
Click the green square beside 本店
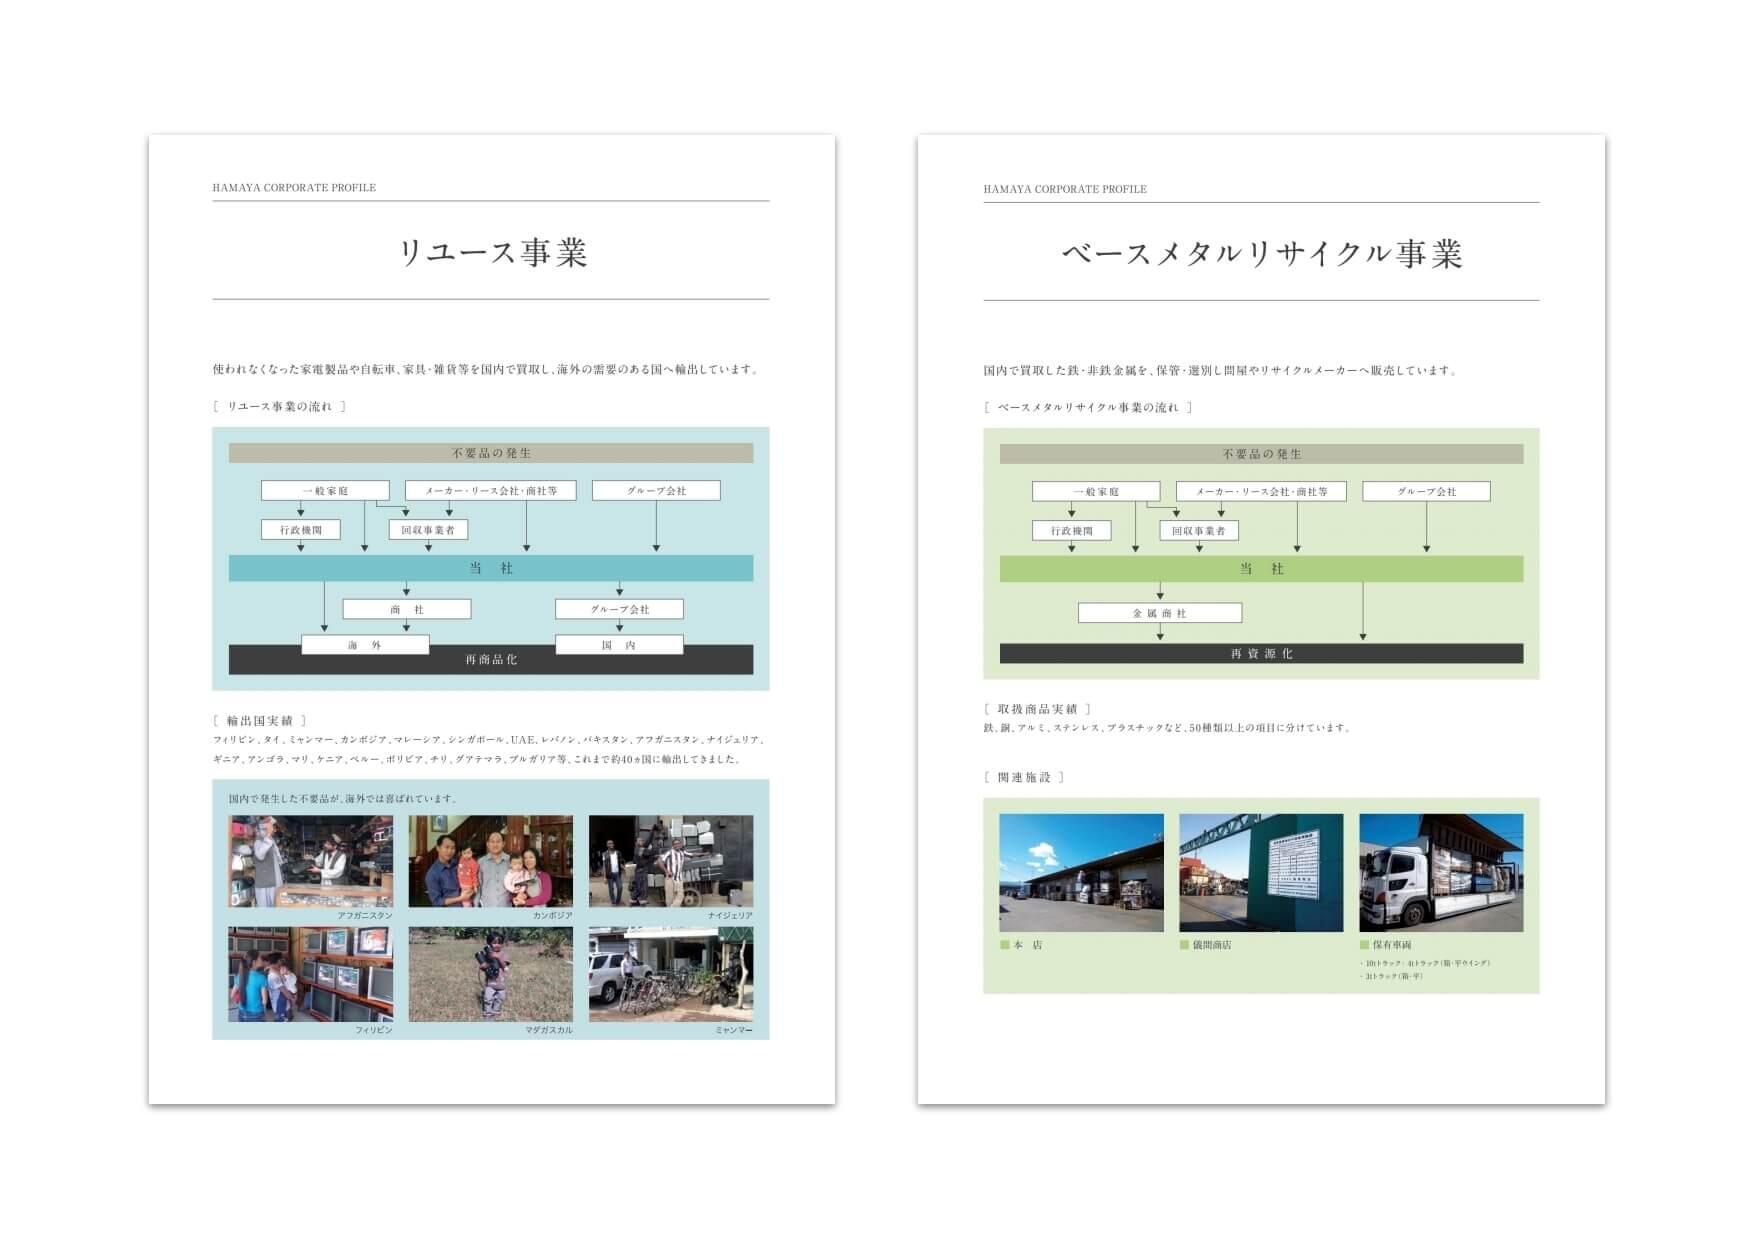[1005, 945]
